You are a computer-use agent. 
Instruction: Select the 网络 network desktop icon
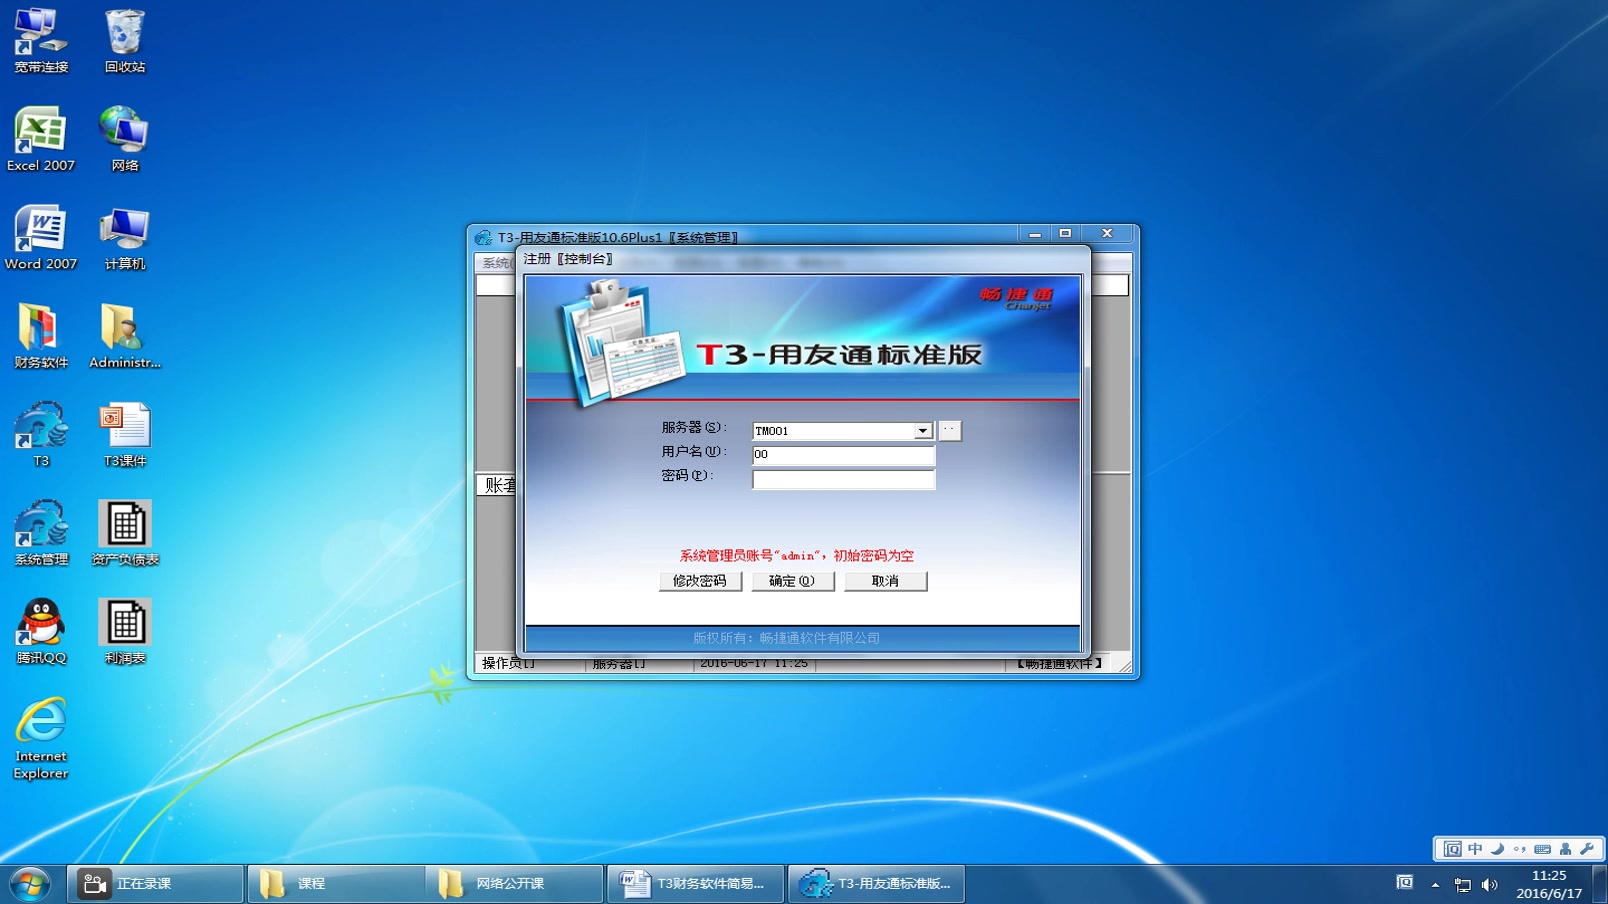[x=125, y=138]
